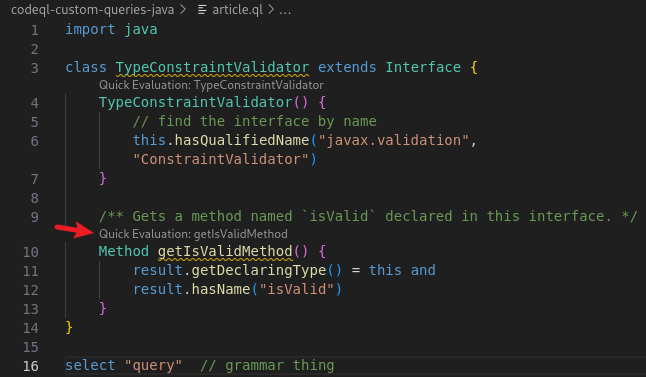Run Quick Evaluation: getIsValidMethod code lens
The image size is (646, 377).
[193, 234]
